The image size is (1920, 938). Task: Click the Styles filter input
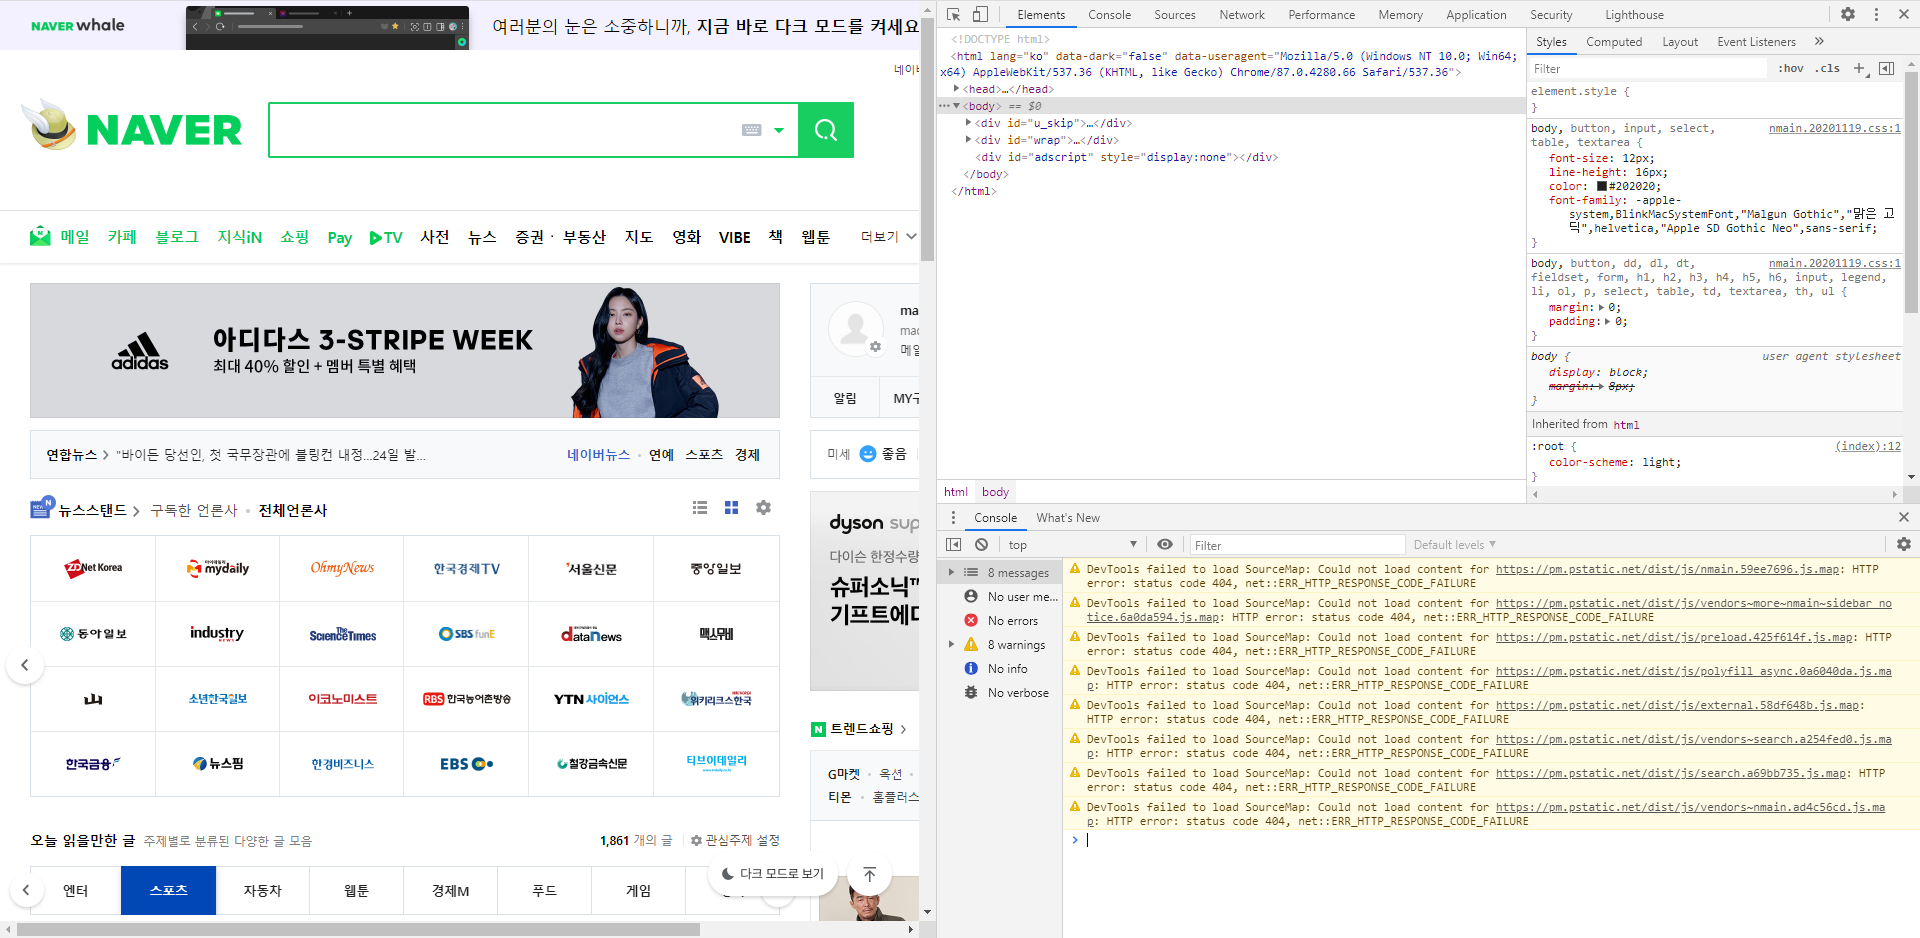coord(1648,68)
